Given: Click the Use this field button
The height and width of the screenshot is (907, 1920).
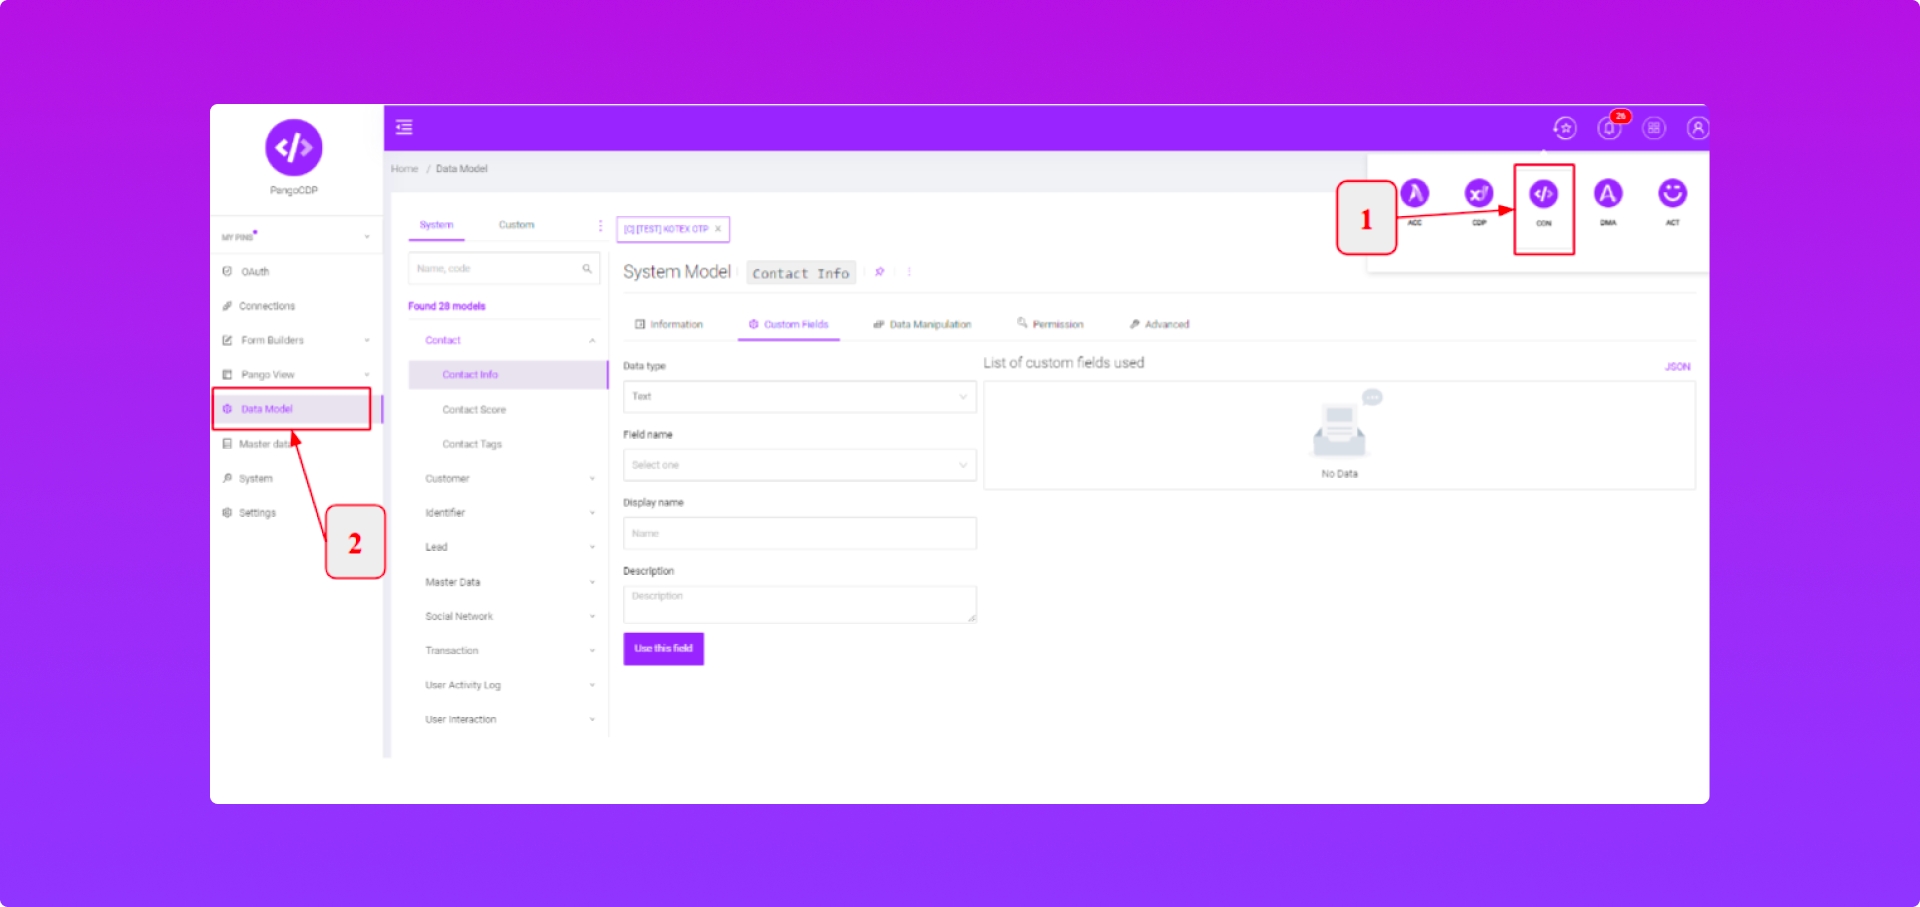Looking at the screenshot, I should point(663,649).
